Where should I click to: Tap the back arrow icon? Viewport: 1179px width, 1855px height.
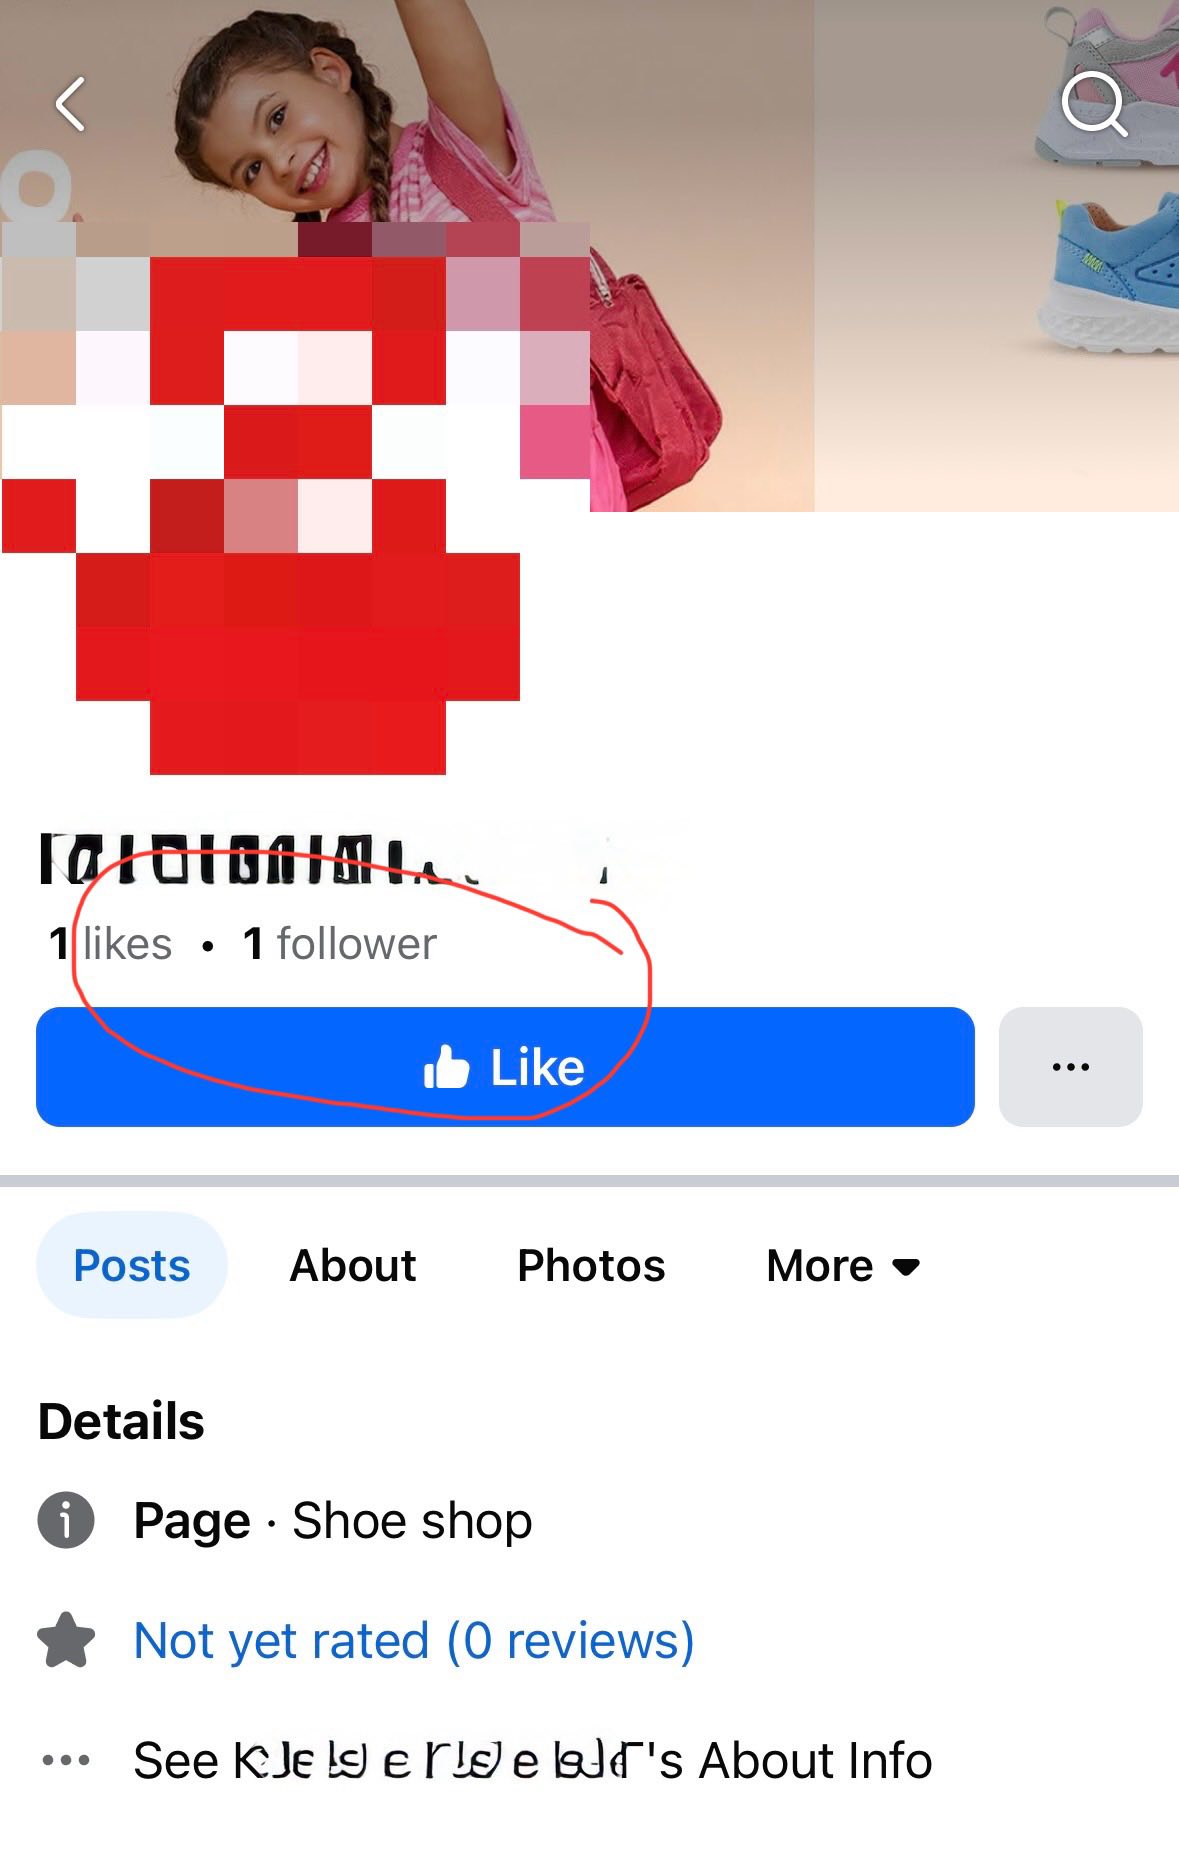pos(70,104)
